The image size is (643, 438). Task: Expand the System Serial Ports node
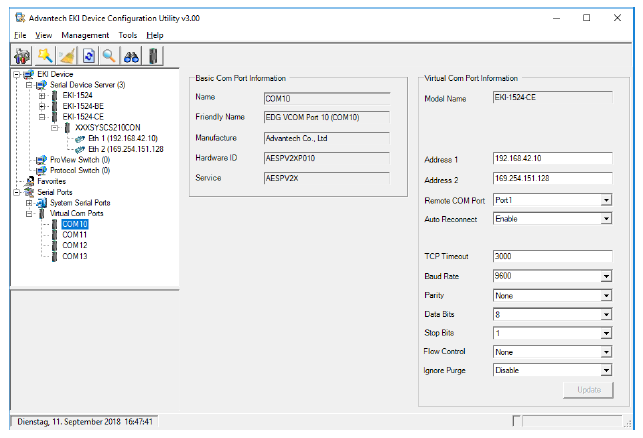pos(29,203)
